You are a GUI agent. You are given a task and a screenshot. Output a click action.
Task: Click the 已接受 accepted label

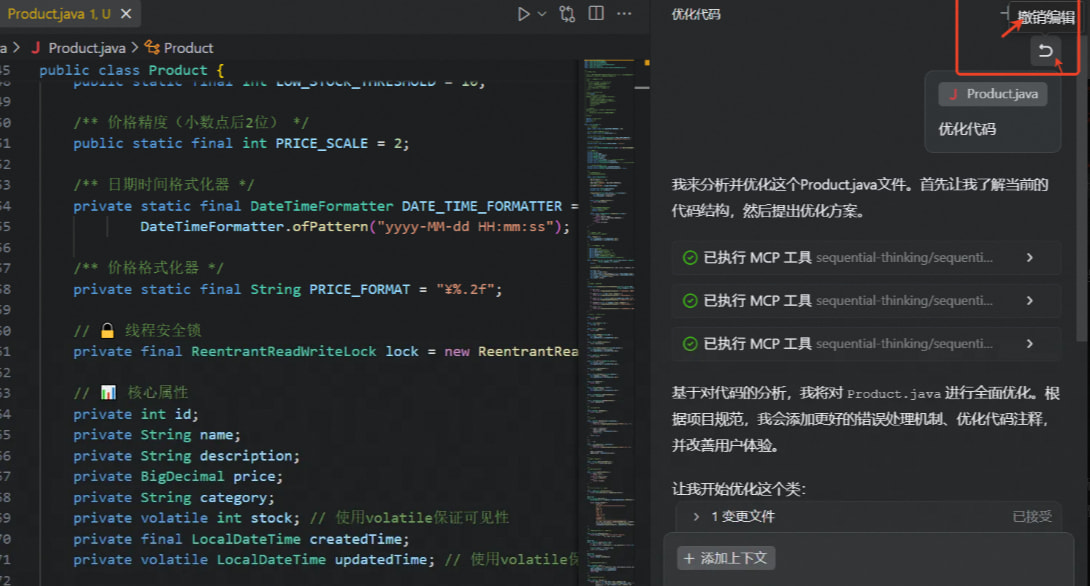[x=1032, y=516]
